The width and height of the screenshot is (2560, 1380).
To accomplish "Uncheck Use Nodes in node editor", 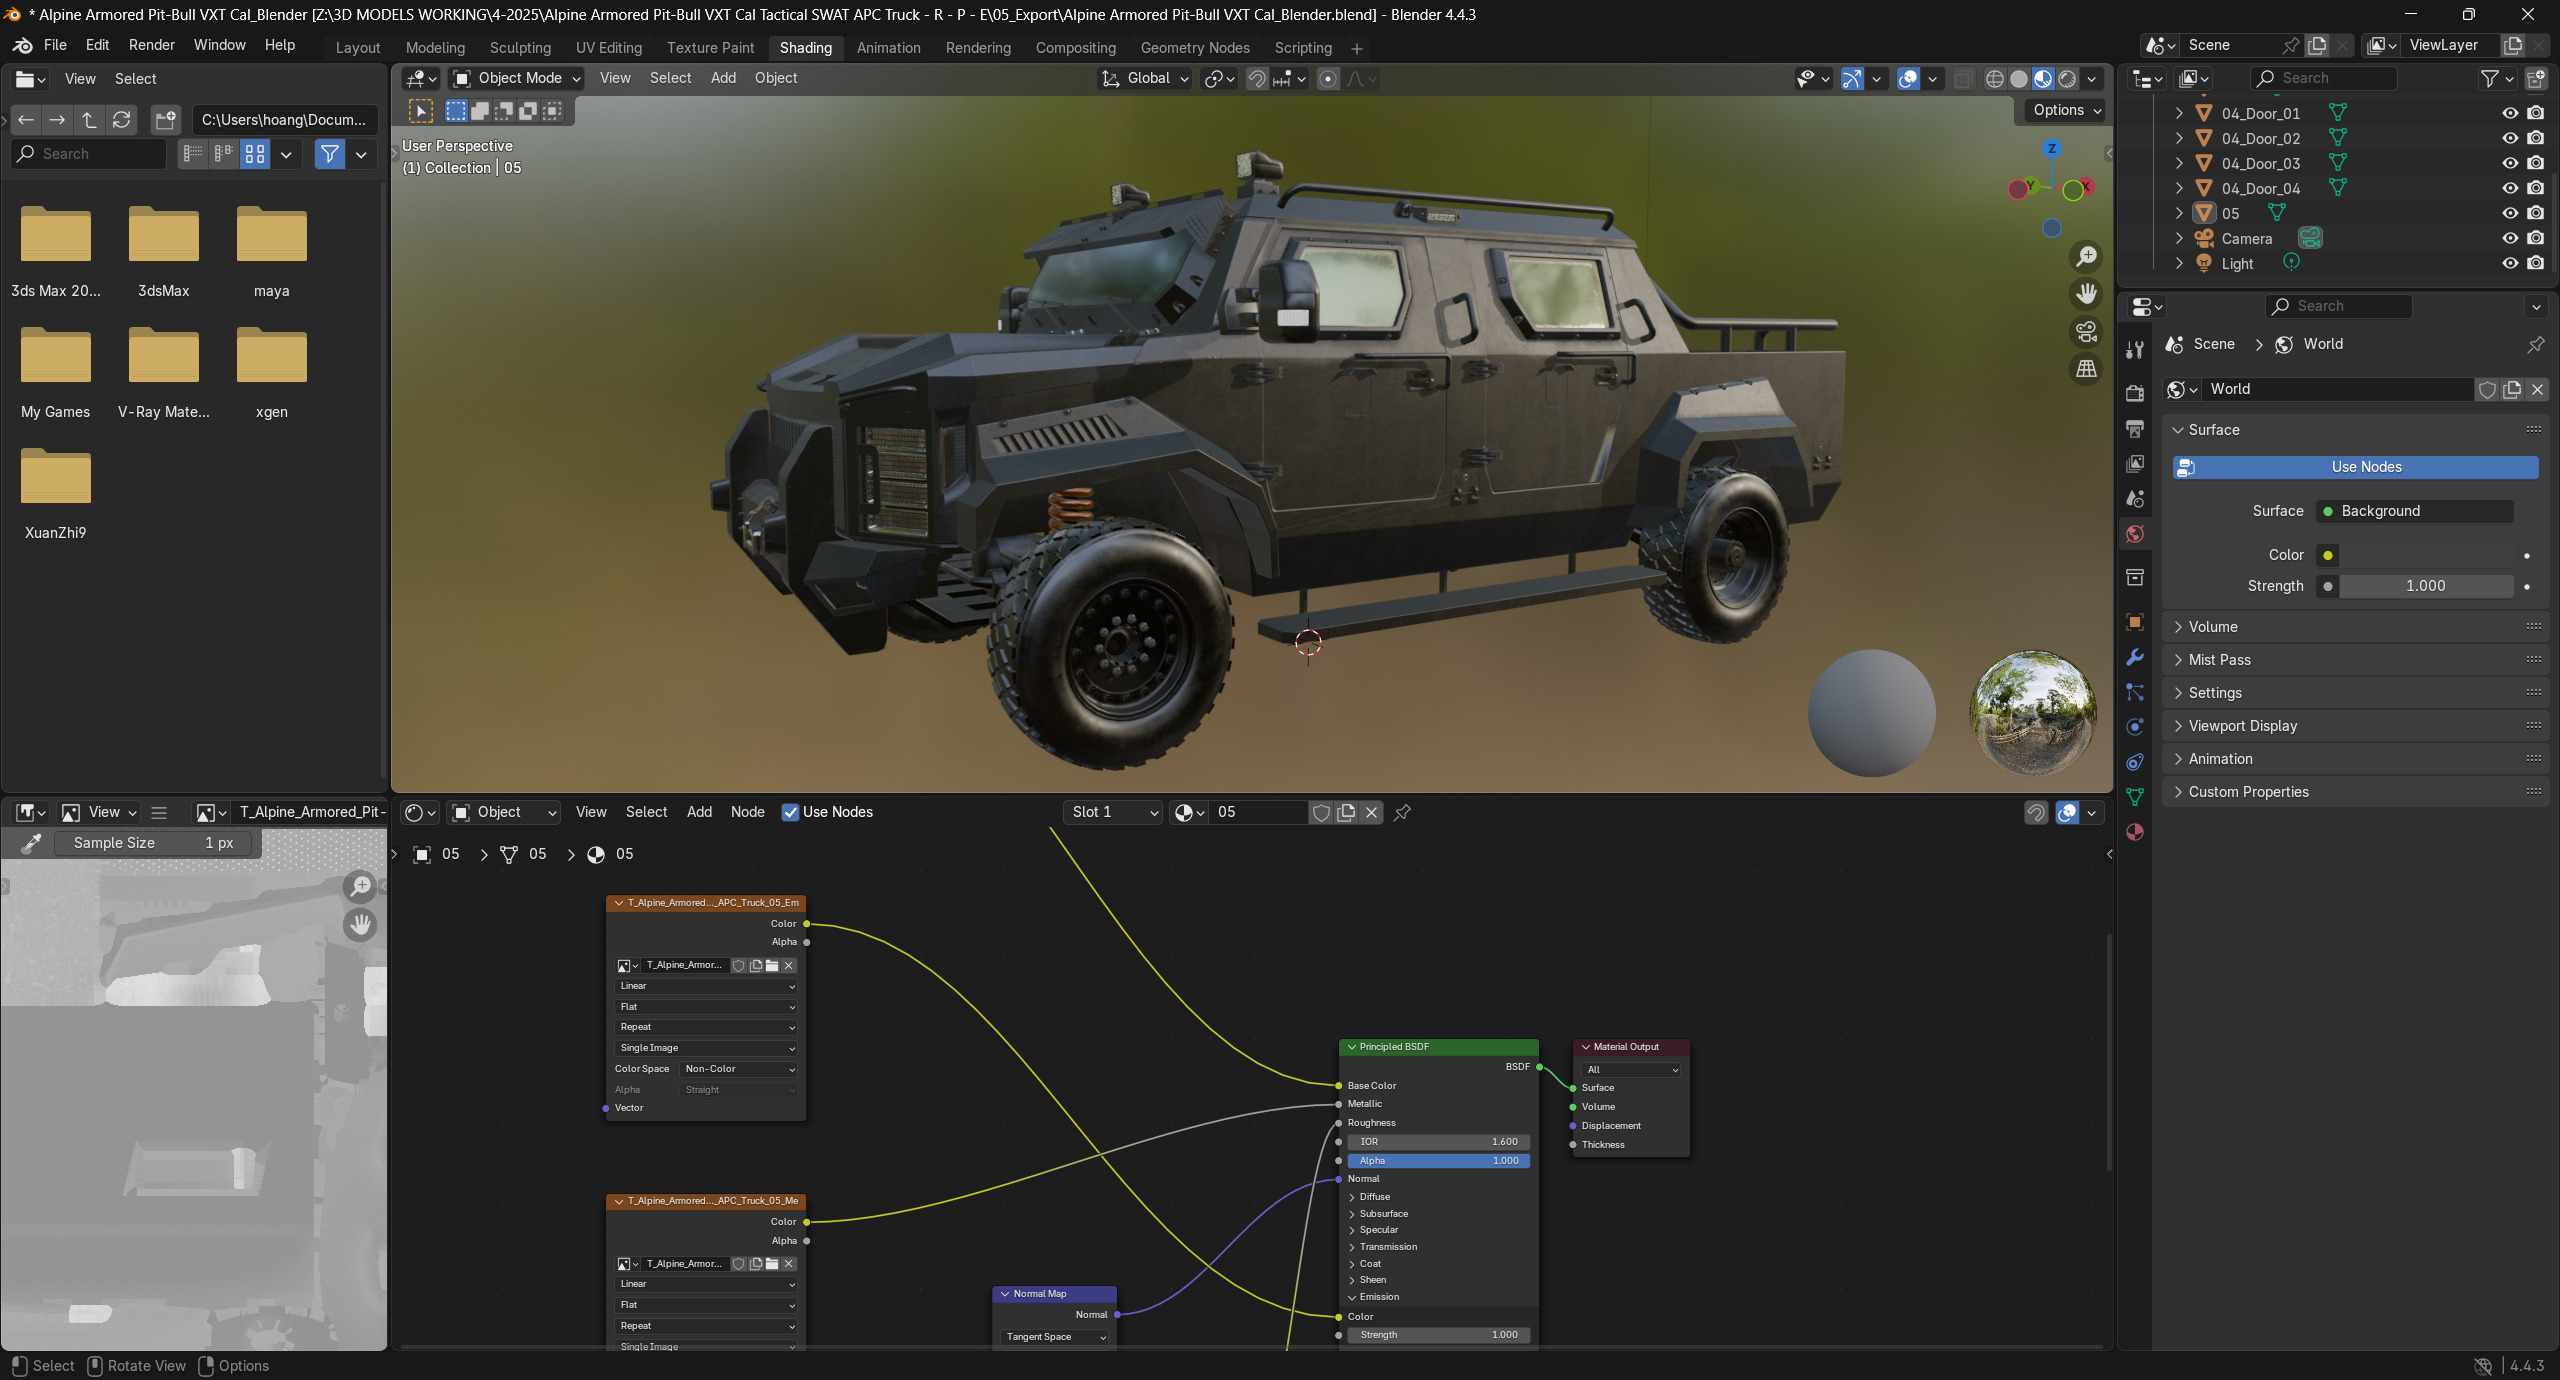I will click(790, 812).
